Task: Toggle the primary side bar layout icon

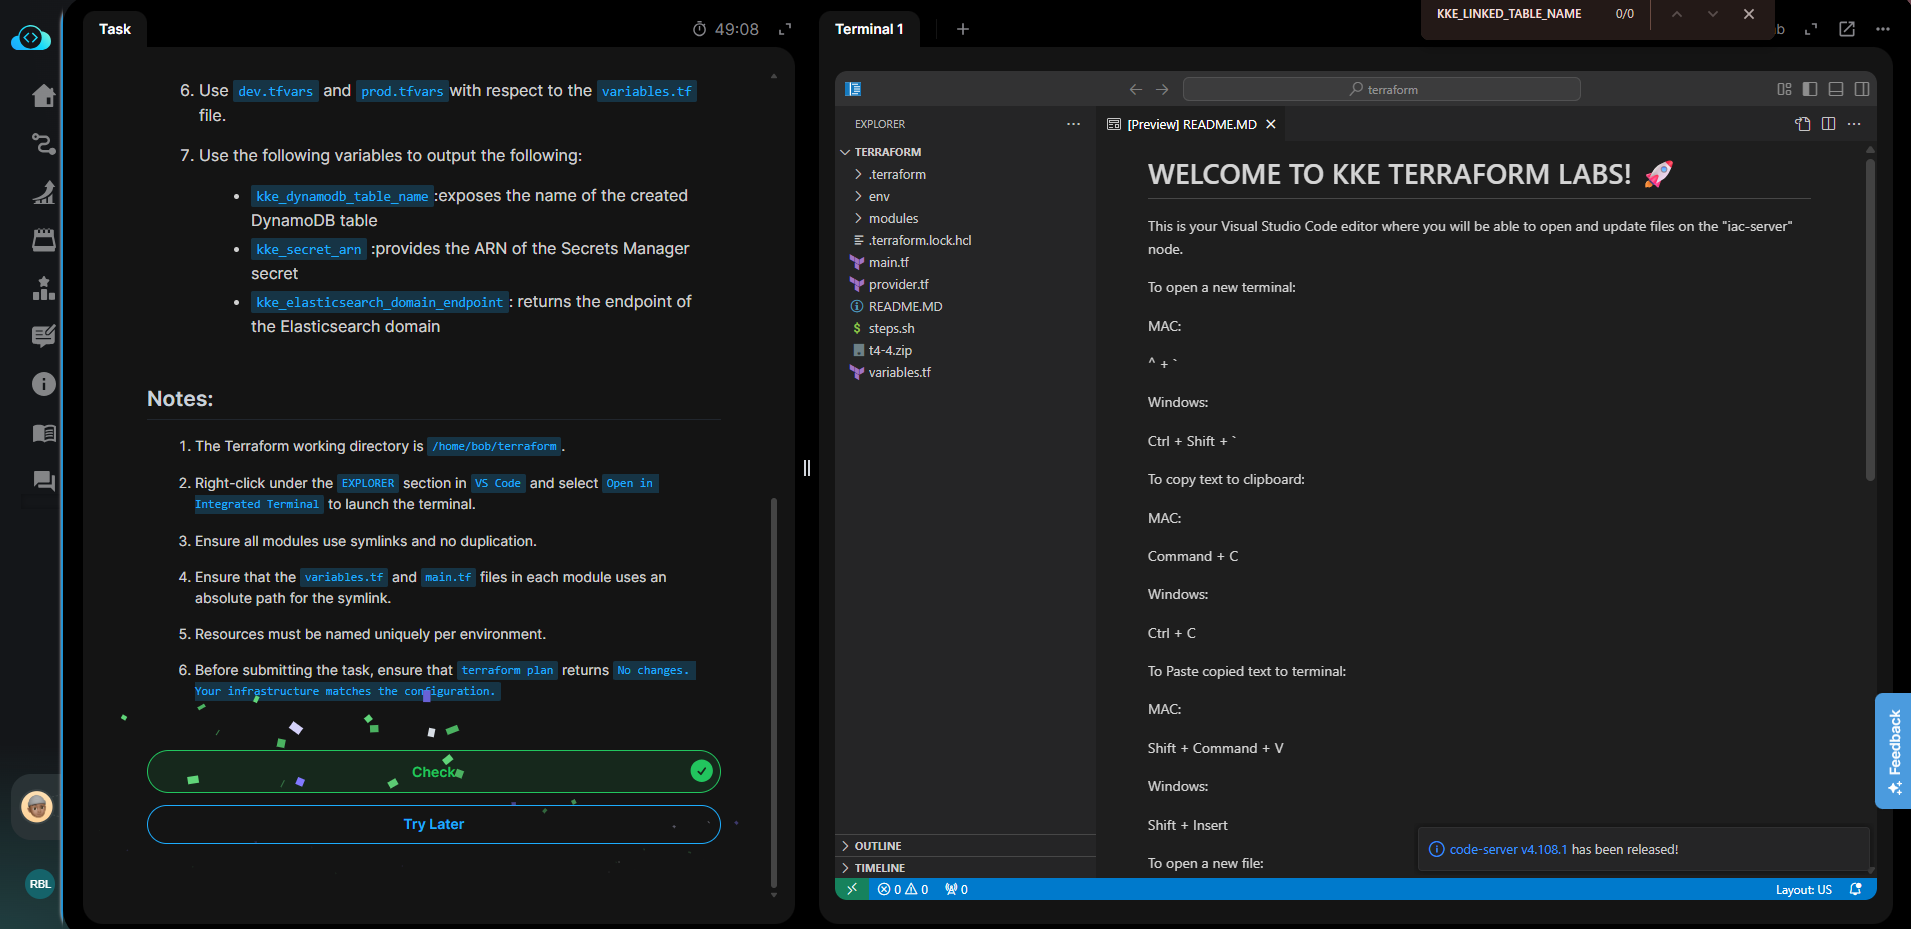Action: (x=1810, y=89)
